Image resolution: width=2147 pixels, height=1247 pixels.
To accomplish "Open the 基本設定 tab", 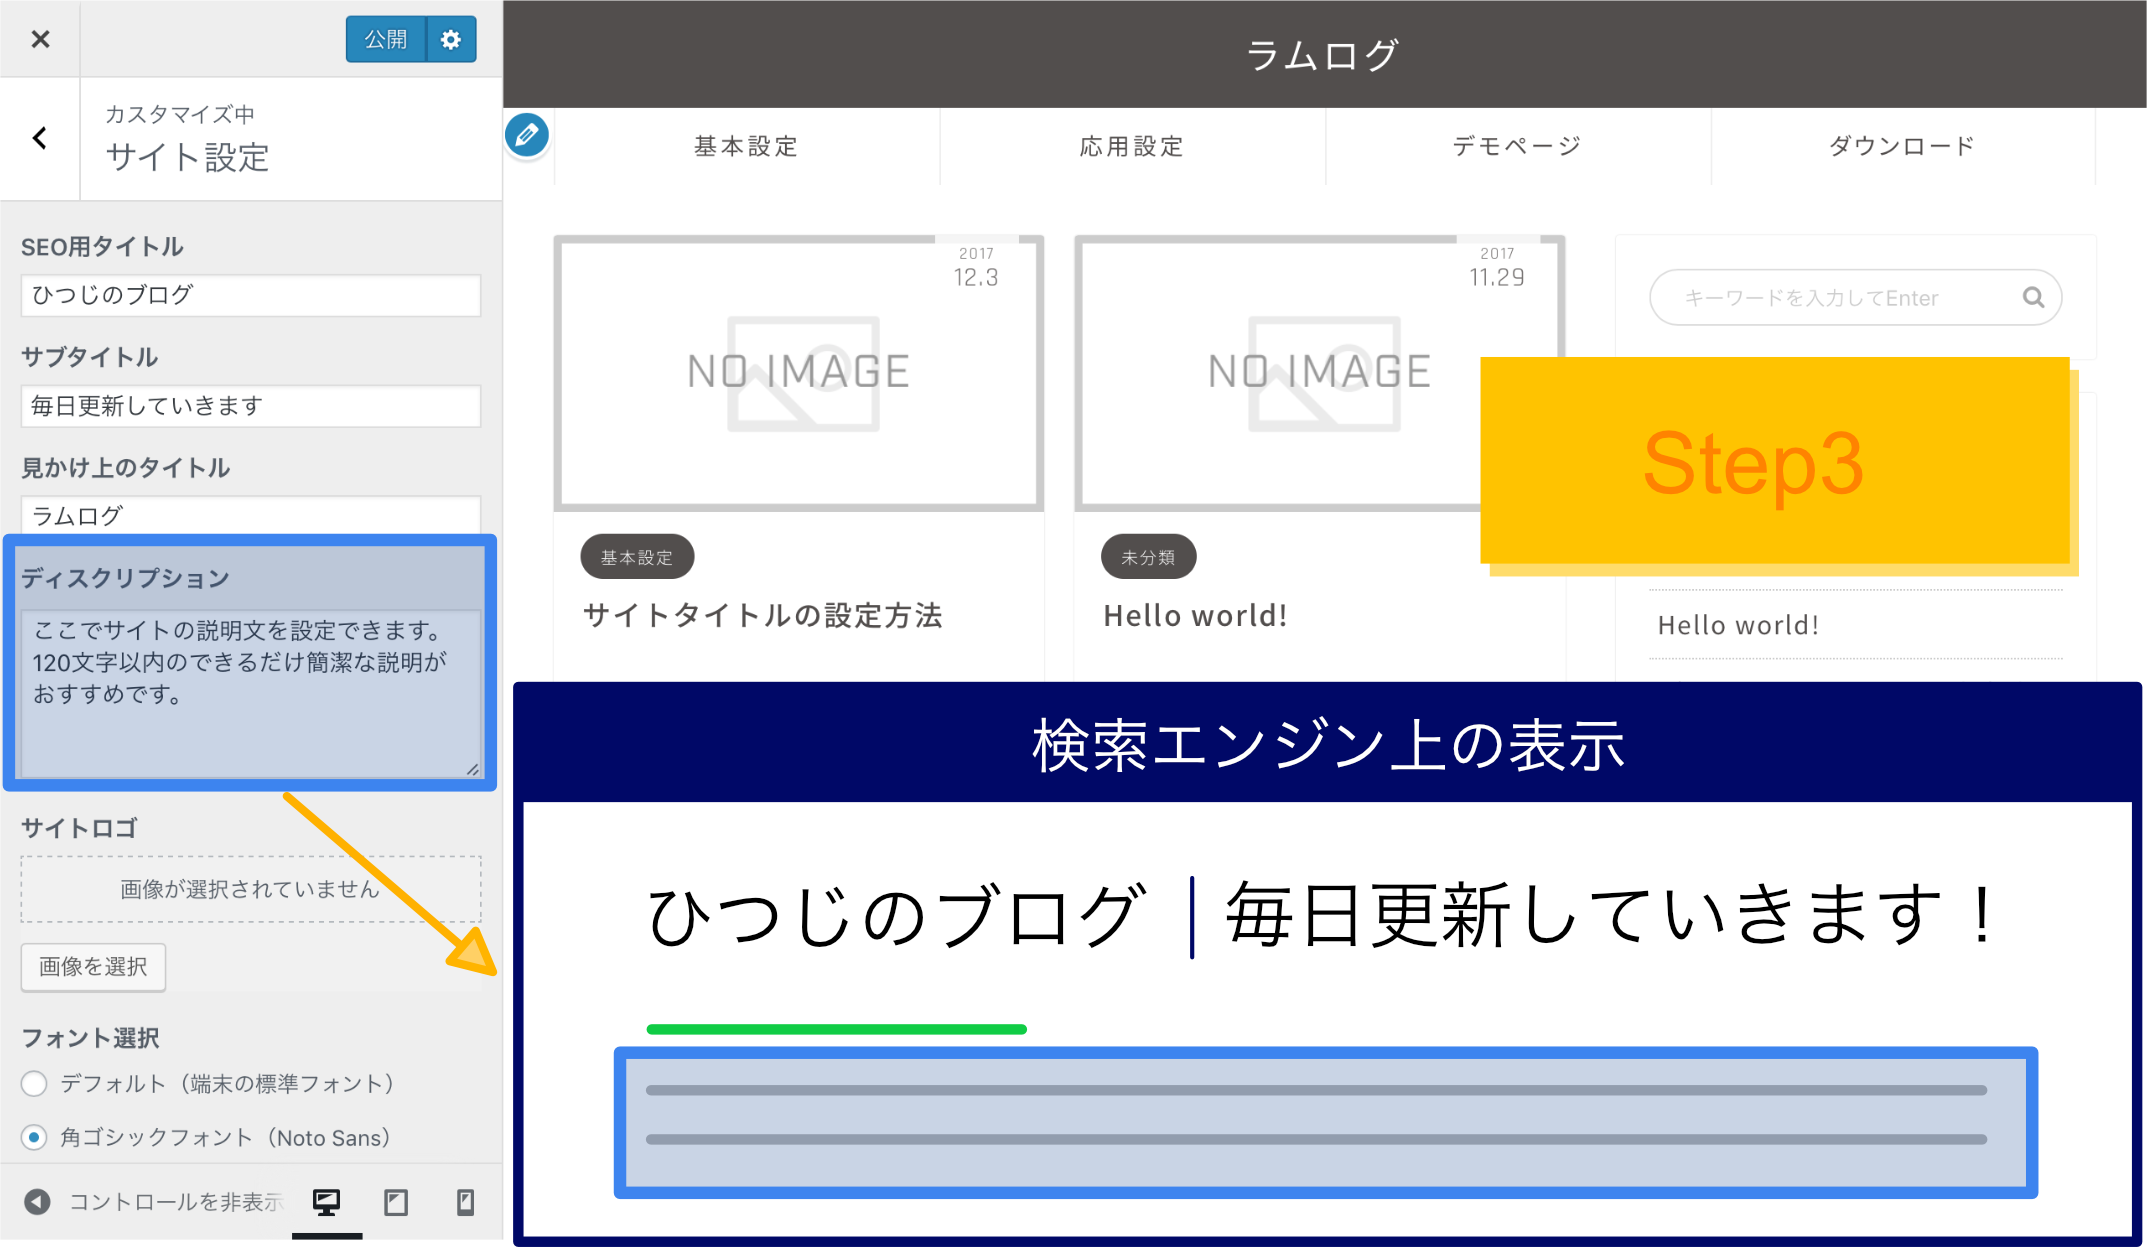I will (x=744, y=146).
